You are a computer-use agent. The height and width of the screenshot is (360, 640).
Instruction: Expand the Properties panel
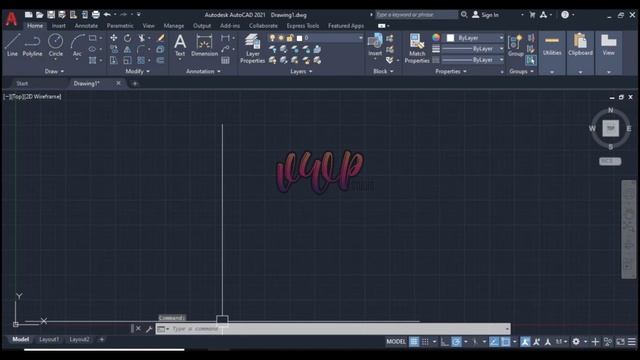coord(451,71)
